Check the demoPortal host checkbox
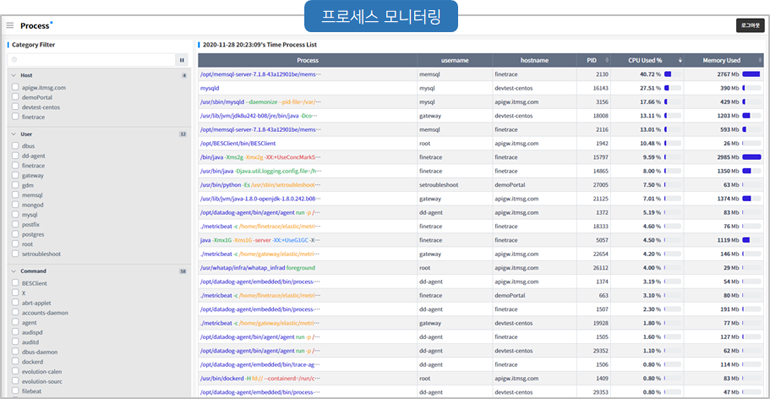This screenshot has height=399, width=770. [x=15, y=97]
